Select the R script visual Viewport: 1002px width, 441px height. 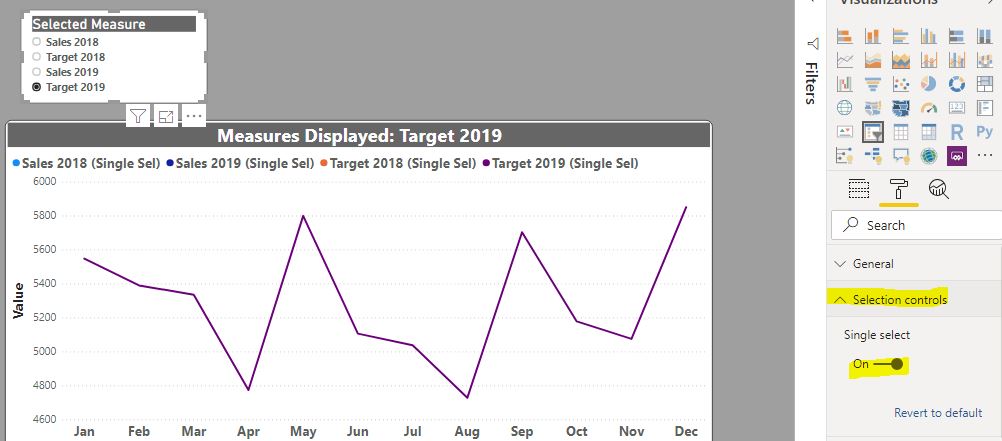point(957,132)
